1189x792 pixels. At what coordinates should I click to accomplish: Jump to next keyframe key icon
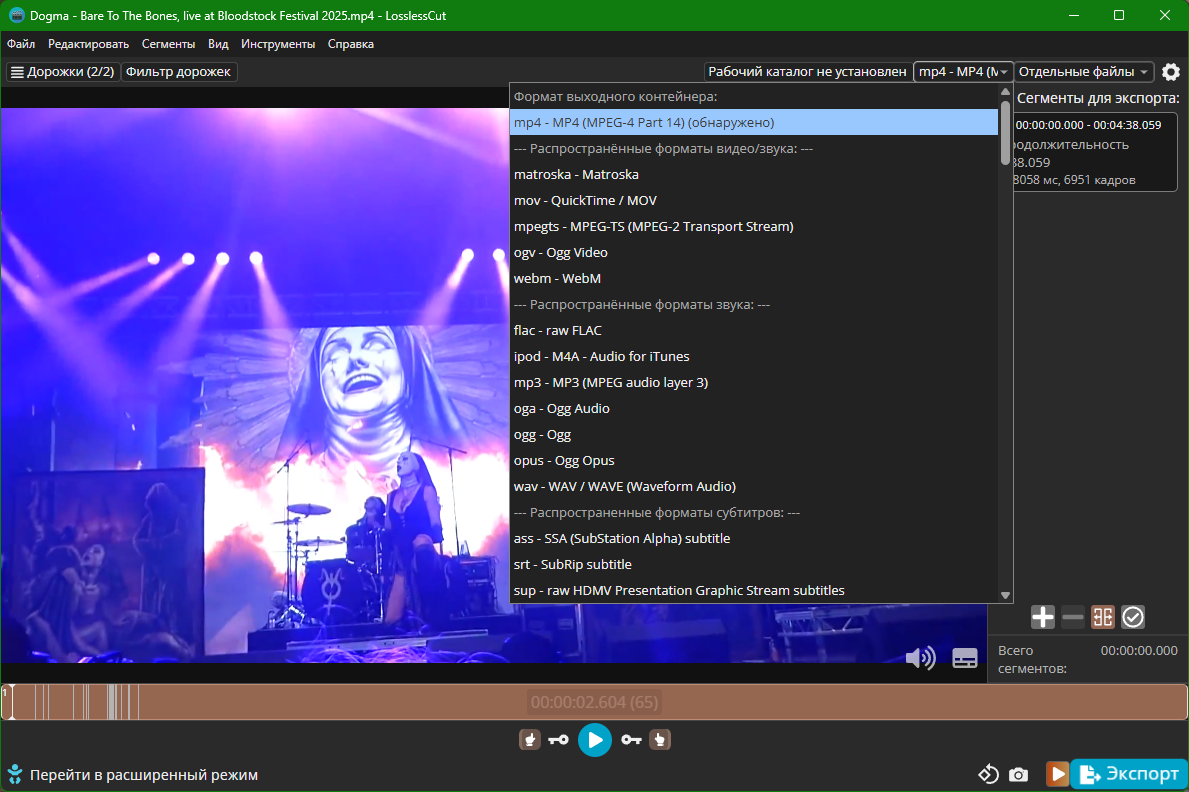[631, 740]
